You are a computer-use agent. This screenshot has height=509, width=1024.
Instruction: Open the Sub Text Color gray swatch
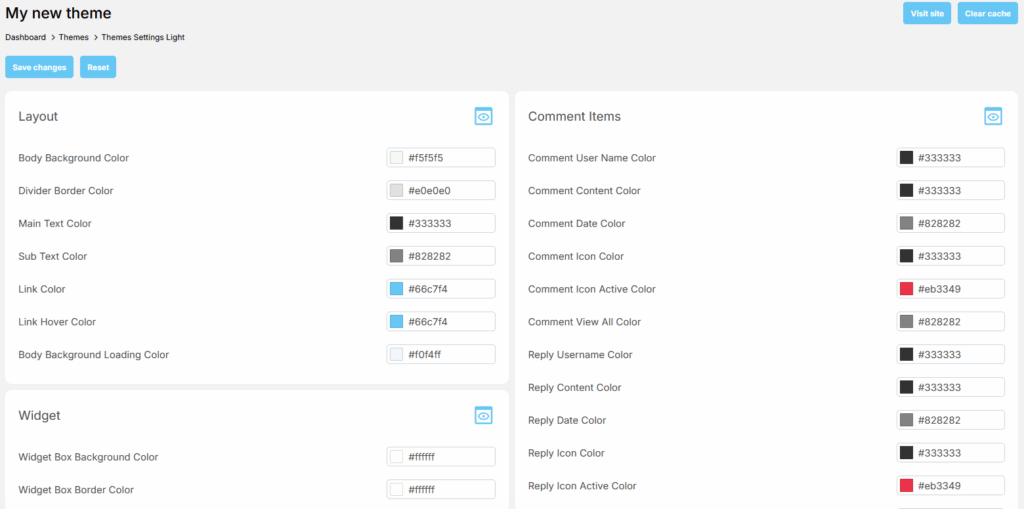pos(397,256)
